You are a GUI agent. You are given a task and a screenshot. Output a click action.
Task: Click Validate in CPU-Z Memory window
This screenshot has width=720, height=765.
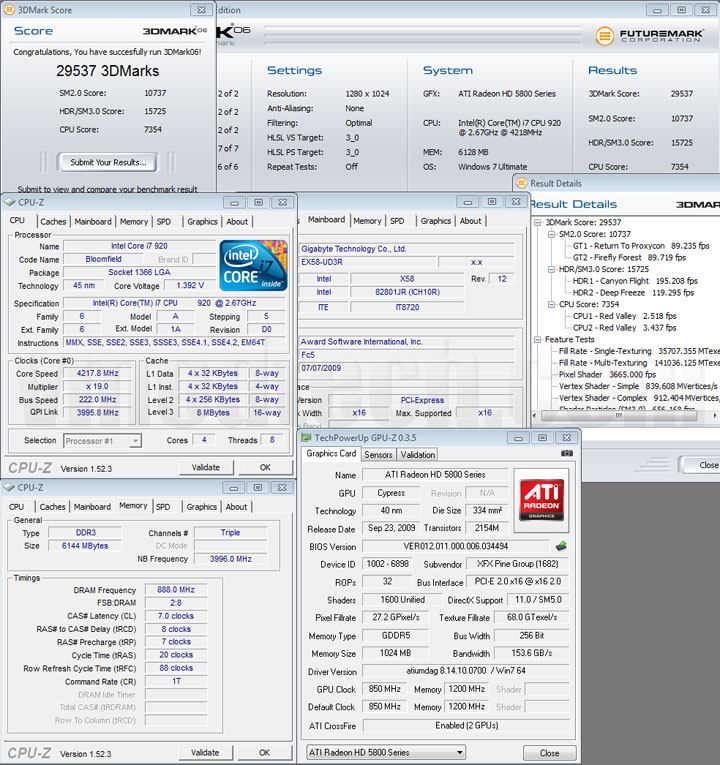[205, 753]
